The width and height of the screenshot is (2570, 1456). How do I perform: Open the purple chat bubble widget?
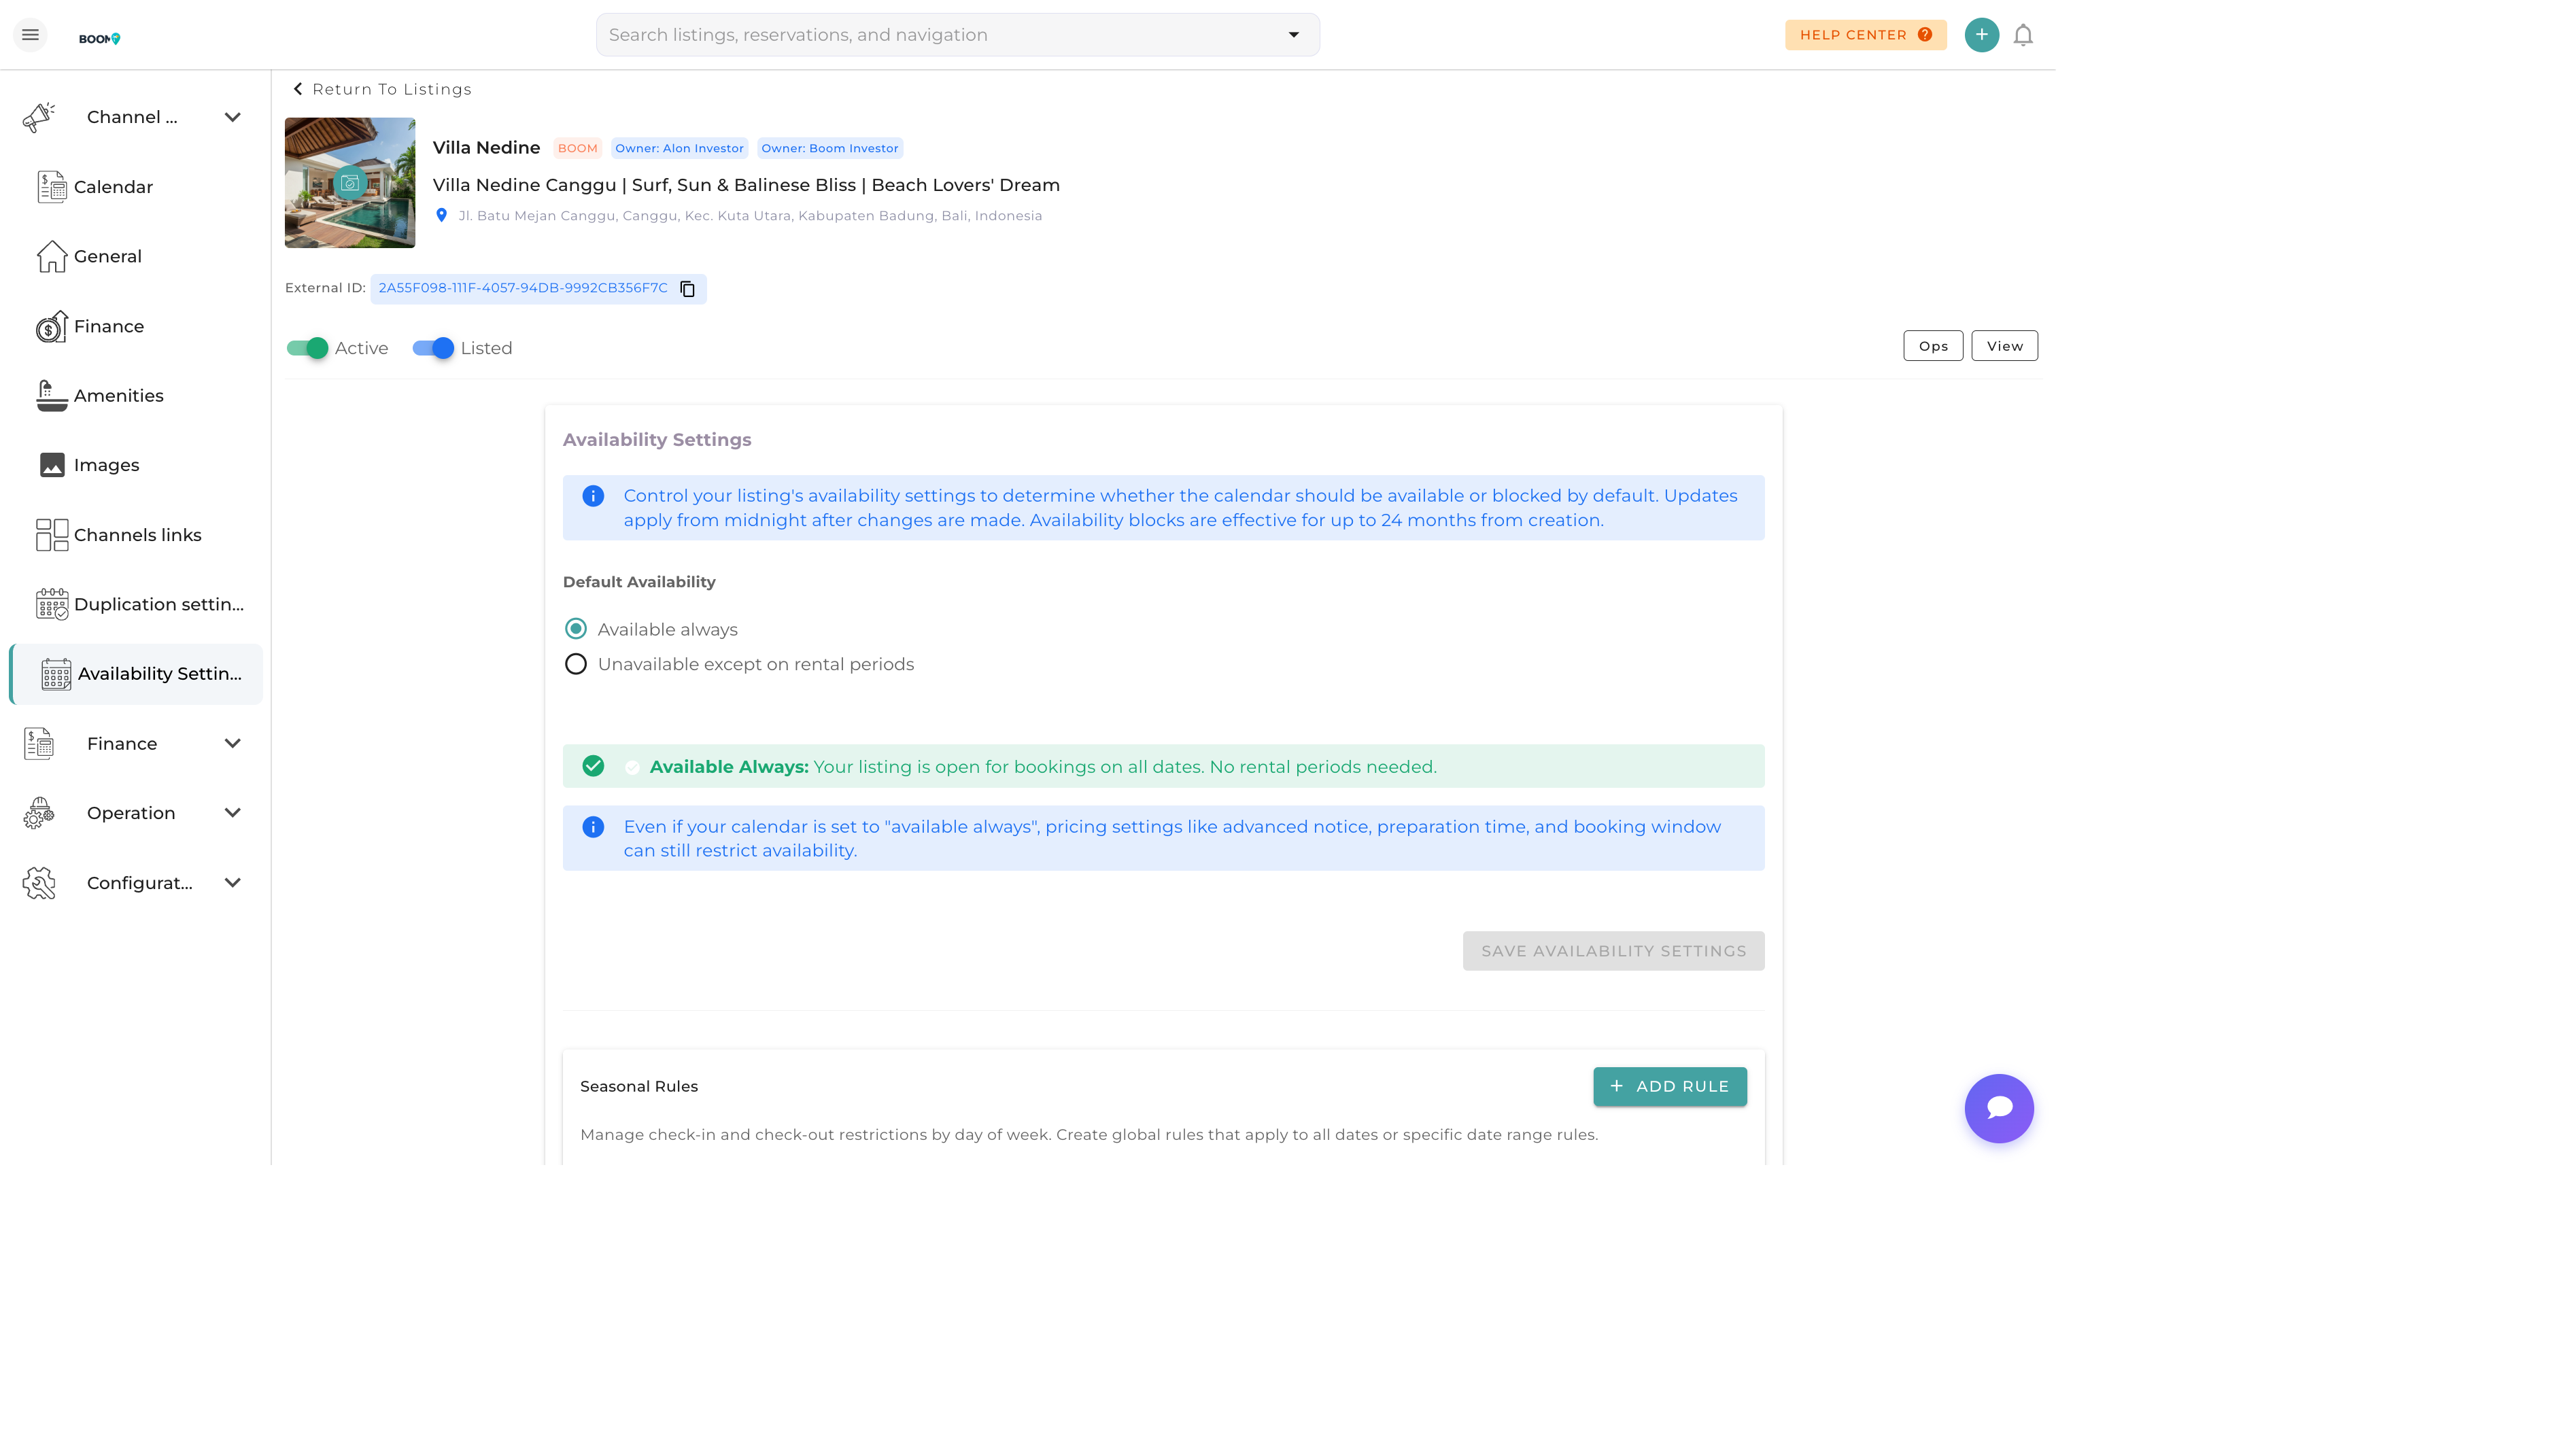coord(1998,1108)
